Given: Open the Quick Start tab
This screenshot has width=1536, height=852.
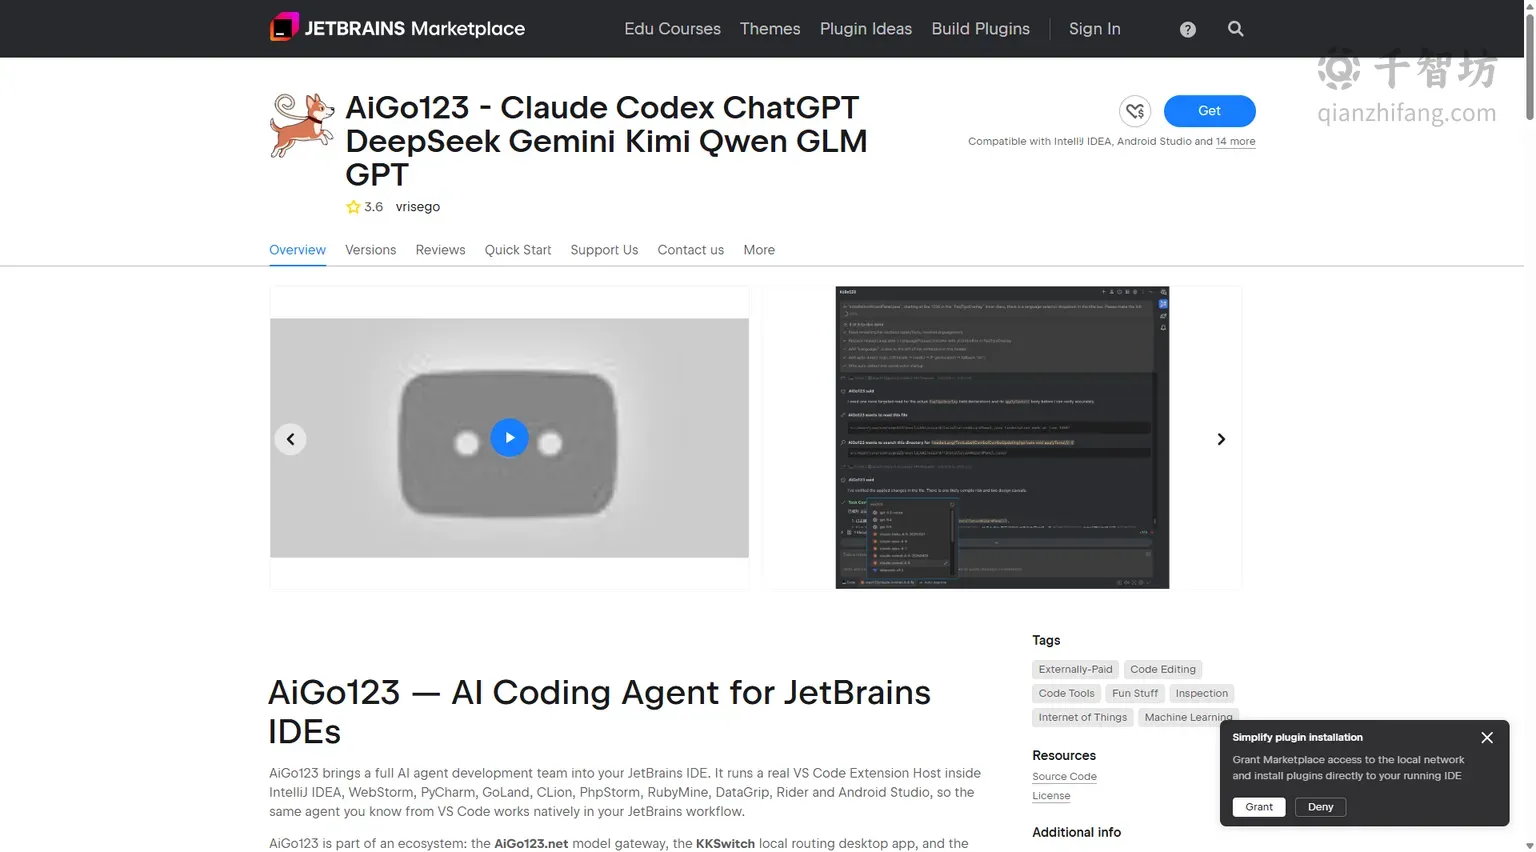Looking at the screenshot, I should [x=518, y=250].
